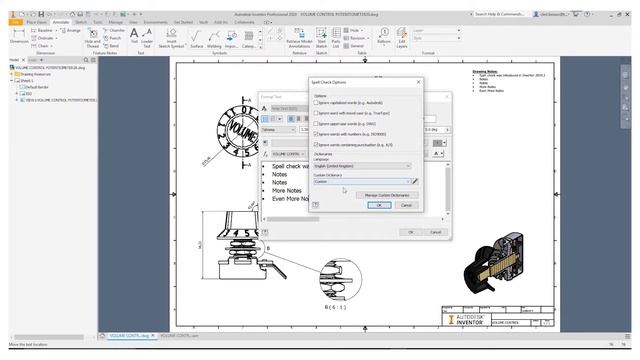The width and height of the screenshot is (640, 360).
Task: Click the user account sign-in name
Action: (554, 14)
